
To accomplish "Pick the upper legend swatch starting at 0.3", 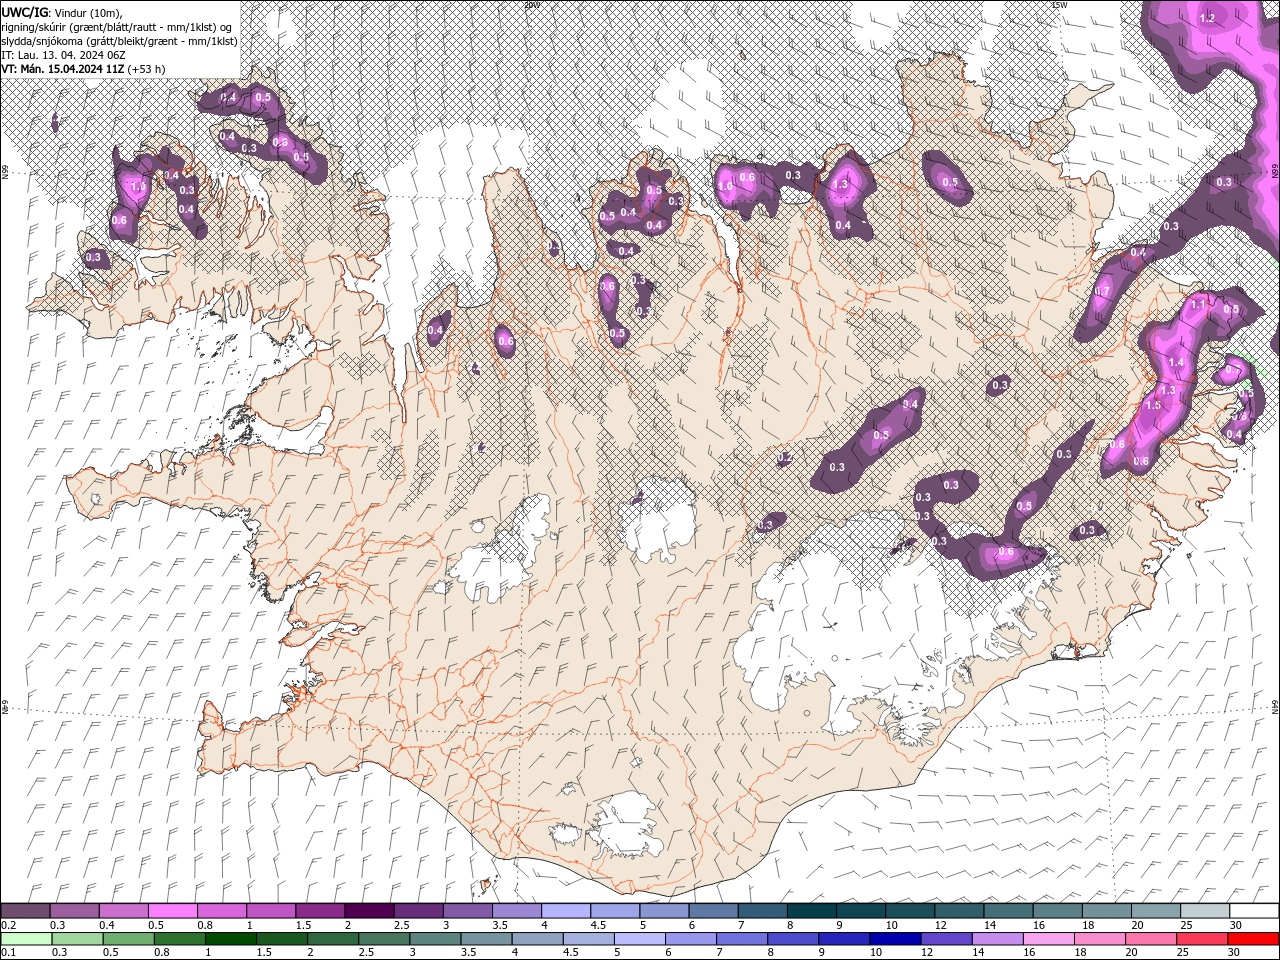I will 74,911.
